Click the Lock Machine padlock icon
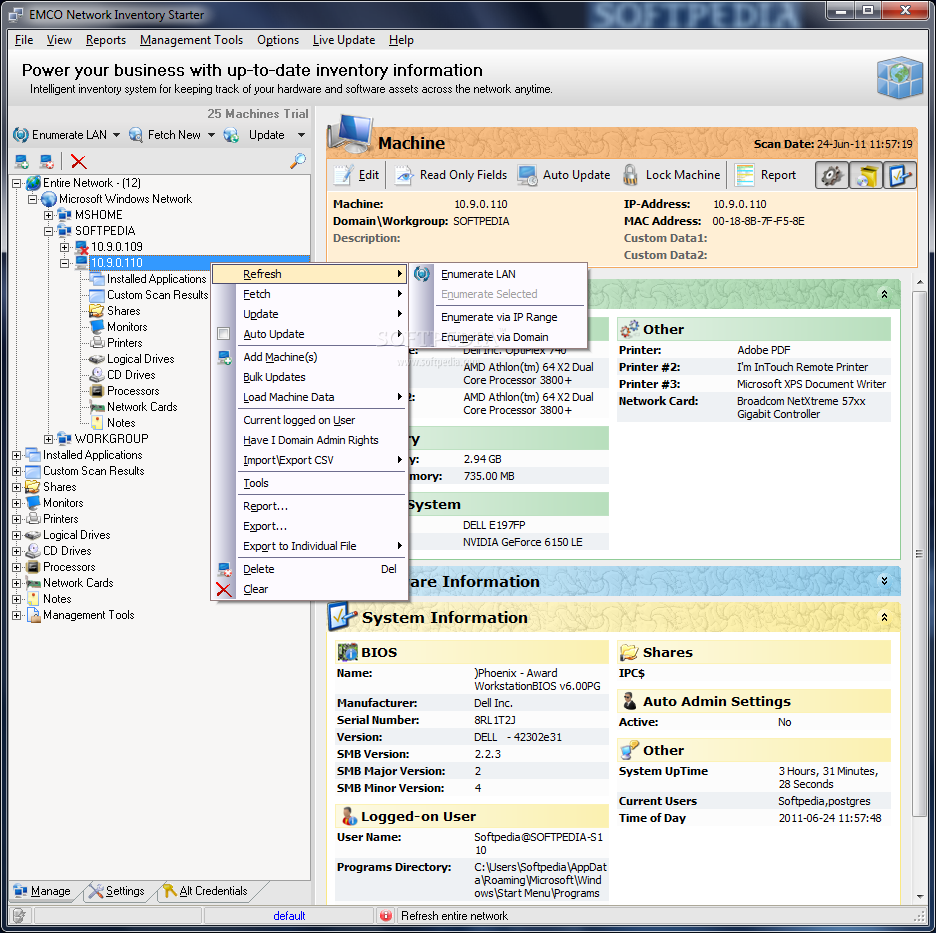 click(x=630, y=175)
